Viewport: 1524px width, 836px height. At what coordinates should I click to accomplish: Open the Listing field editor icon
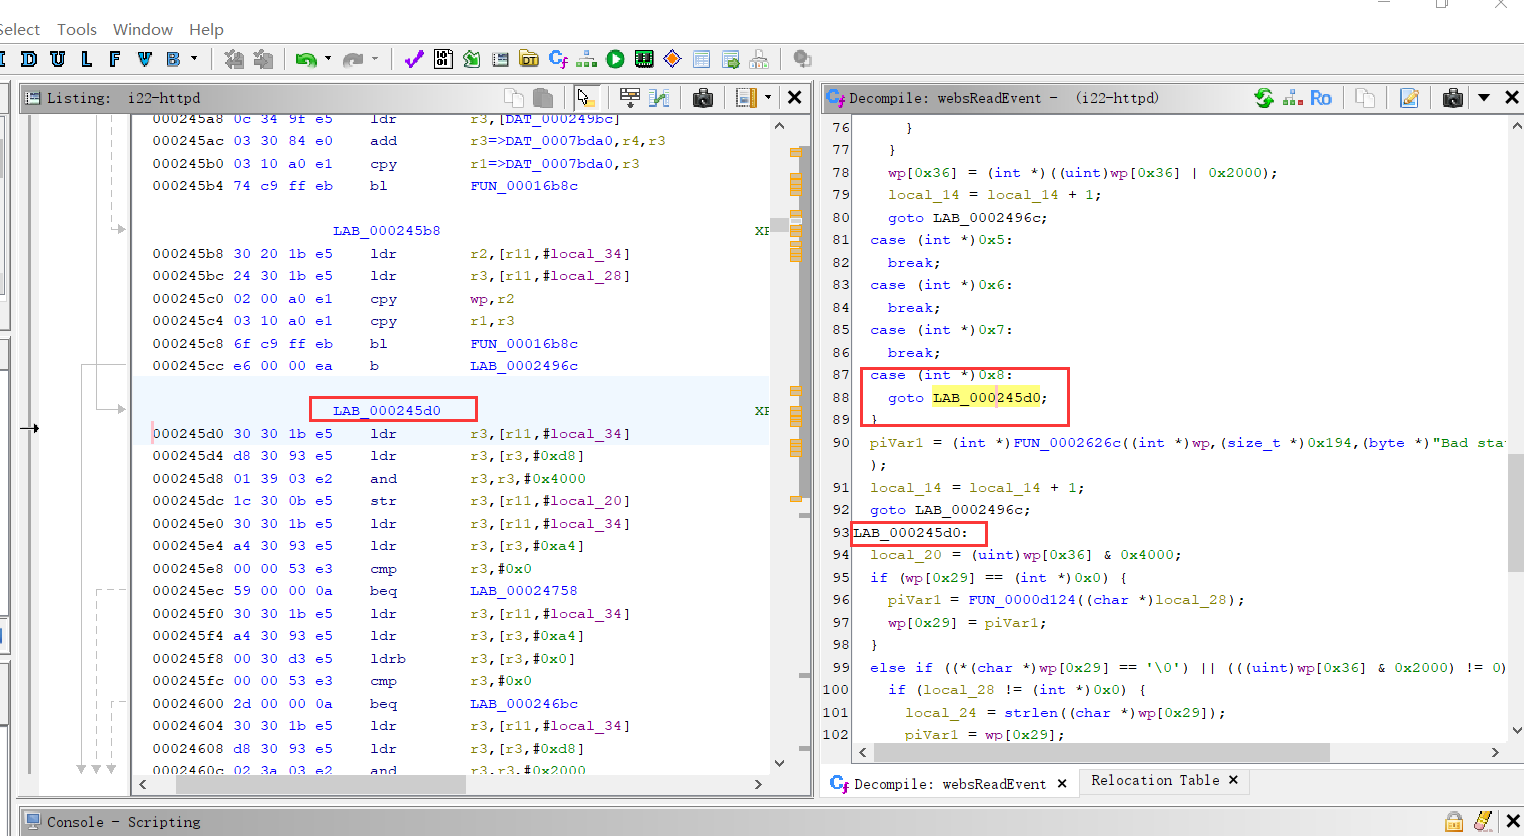(x=630, y=97)
